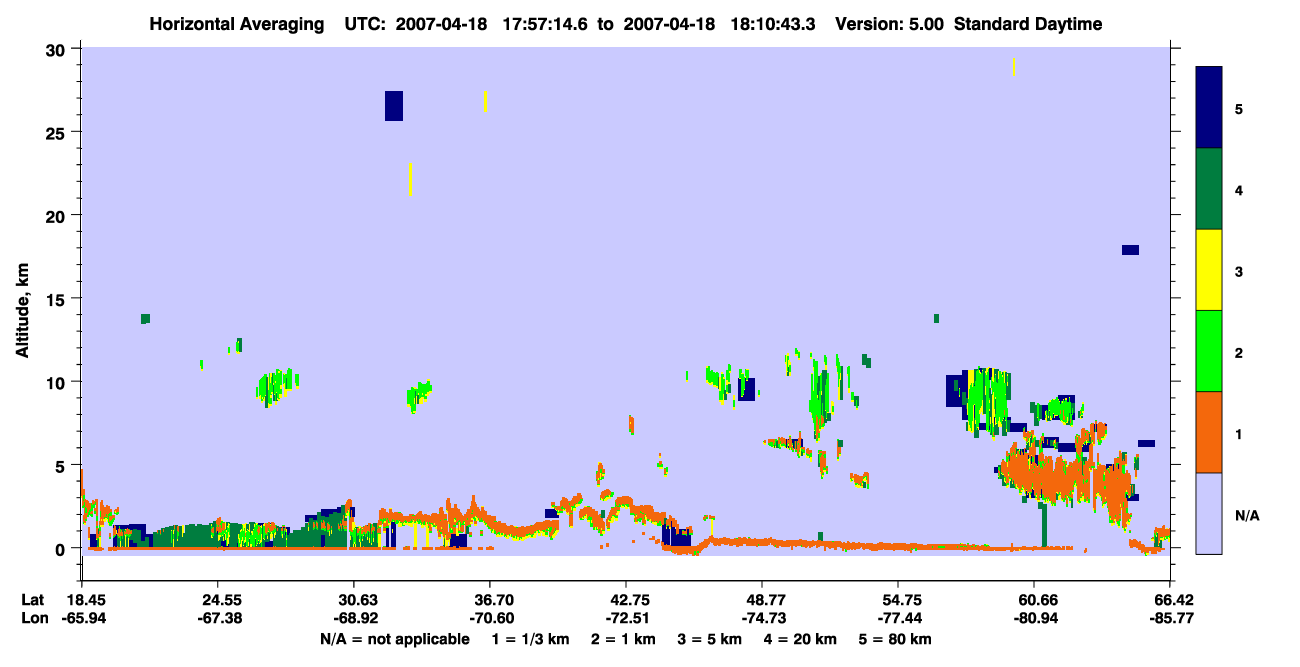Screen dimensions: 1300x667
Task: Click the 'Lon' row label
Action: (33, 618)
